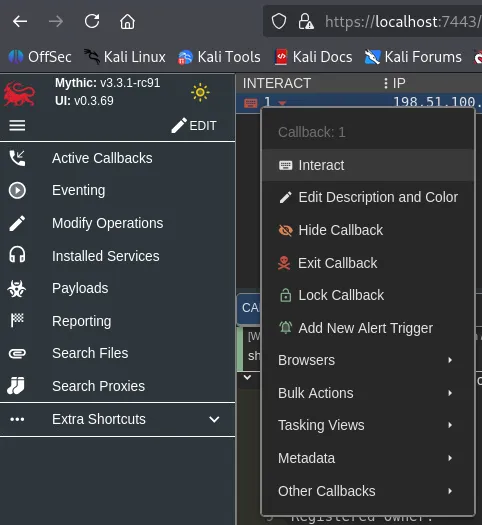Image resolution: width=482 pixels, height=525 pixels.
Task: Expand the Extra Shortcuts section
Action: (117, 419)
